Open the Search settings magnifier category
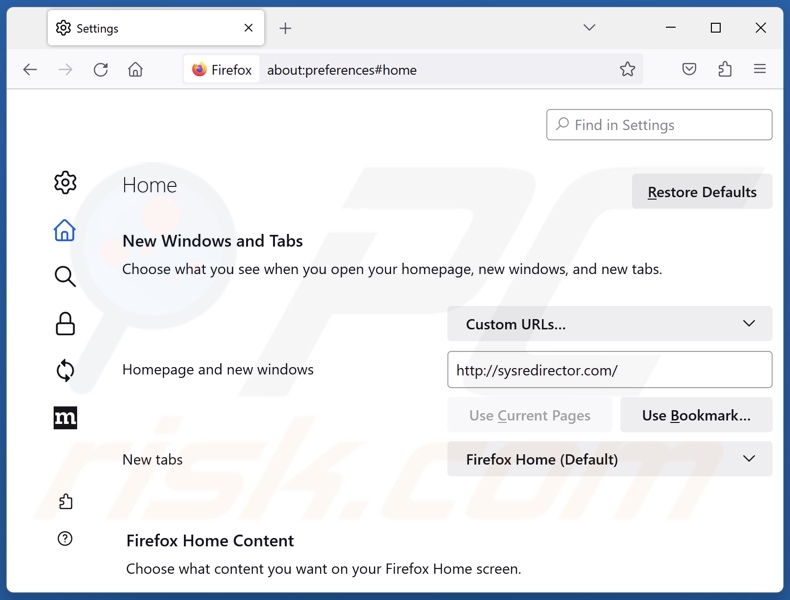 click(x=65, y=277)
